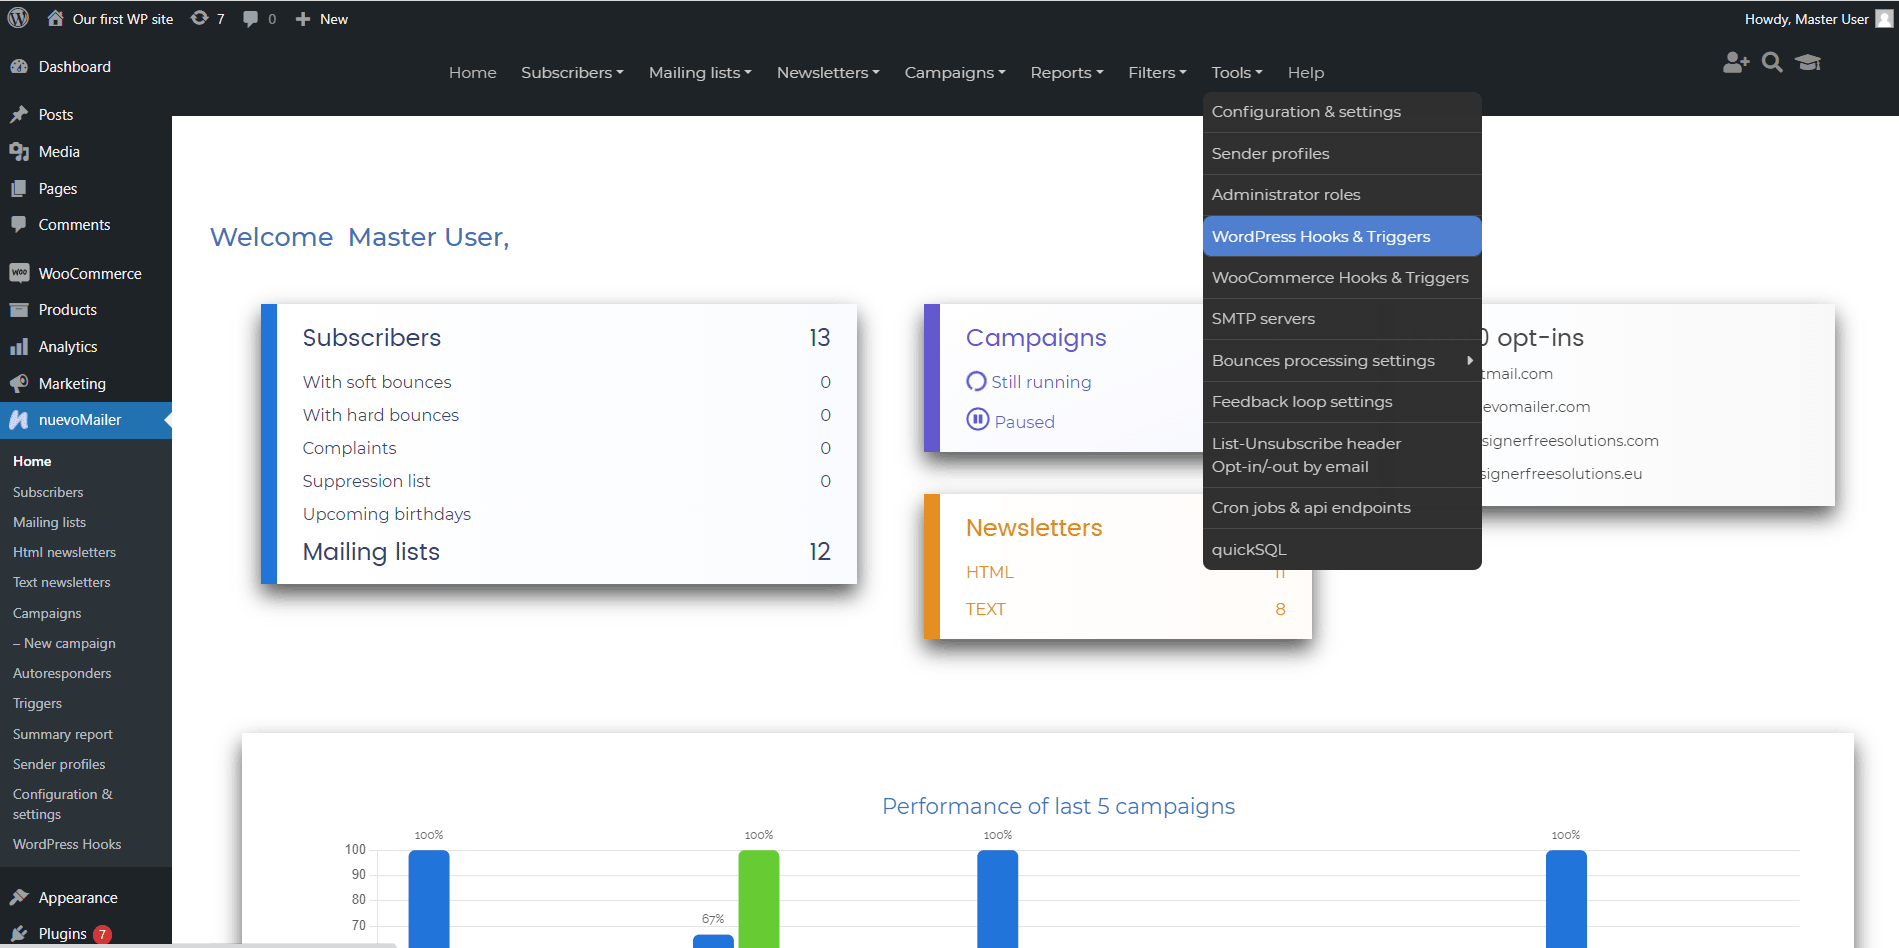1899x948 pixels.
Task: Open Help in top navigation
Action: coord(1306,72)
